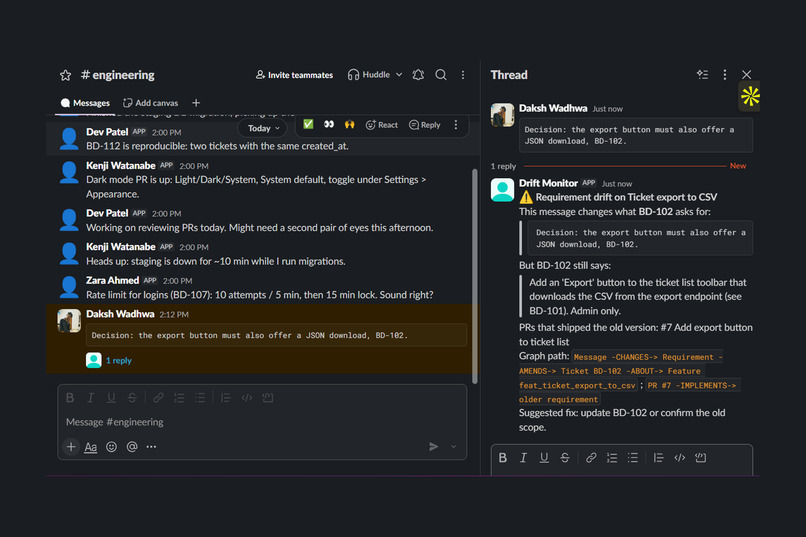The image size is (806, 537).
Task: Open attachment plus menu in composer
Action: 71,447
